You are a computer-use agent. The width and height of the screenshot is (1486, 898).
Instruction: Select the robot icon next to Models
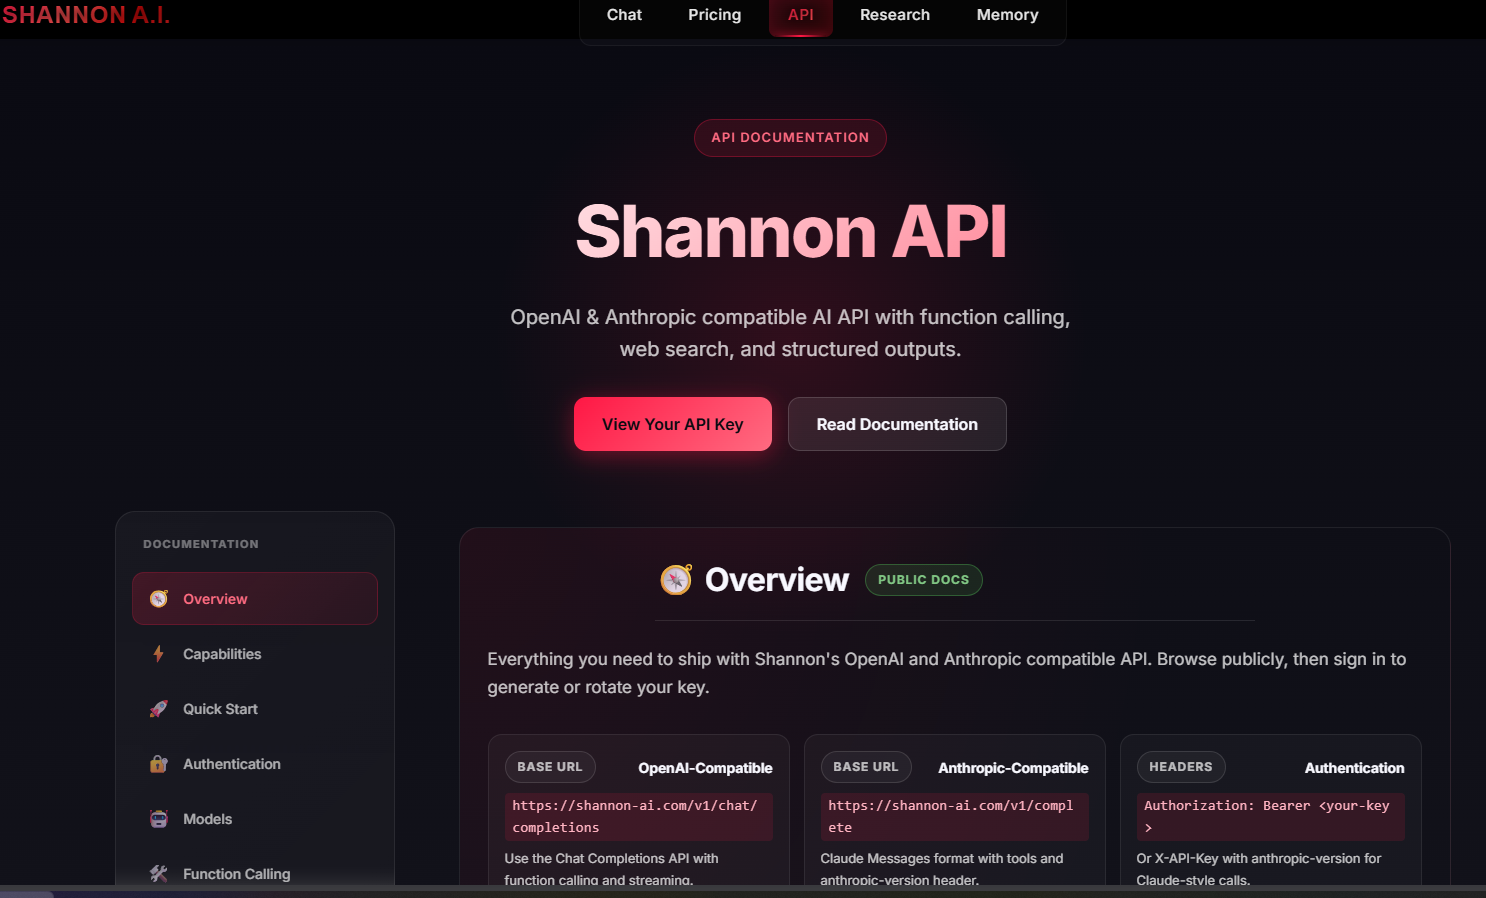tap(158, 818)
